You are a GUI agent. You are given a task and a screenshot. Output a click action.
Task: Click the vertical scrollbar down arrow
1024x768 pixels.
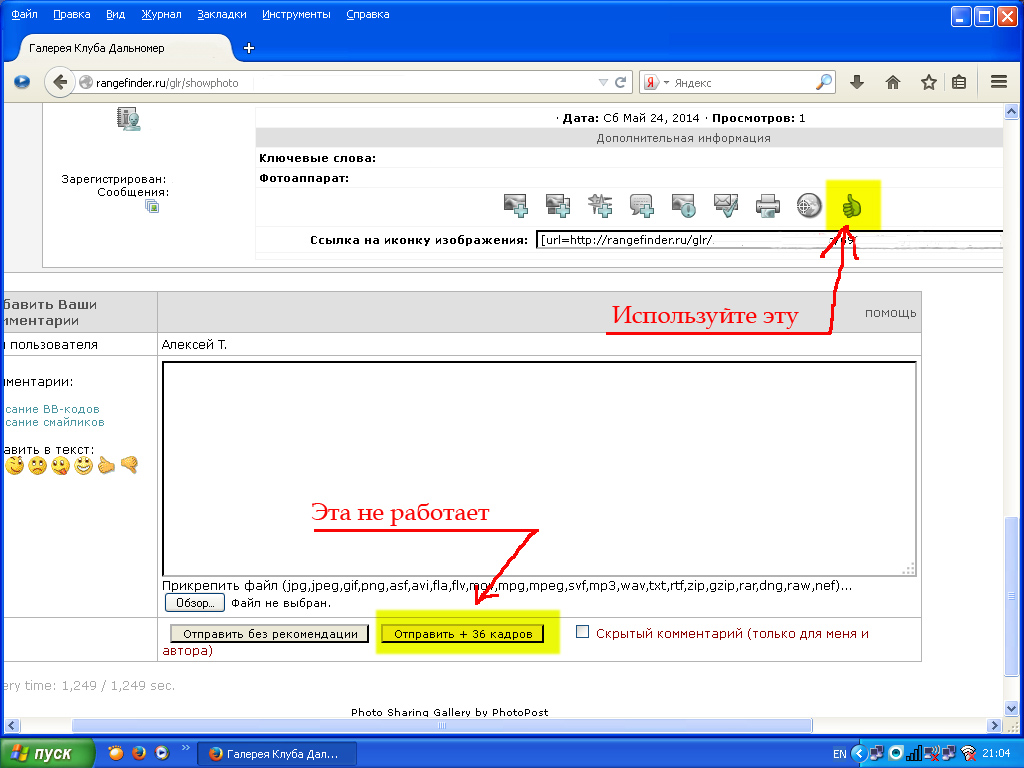pyautogui.click(x=1011, y=708)
